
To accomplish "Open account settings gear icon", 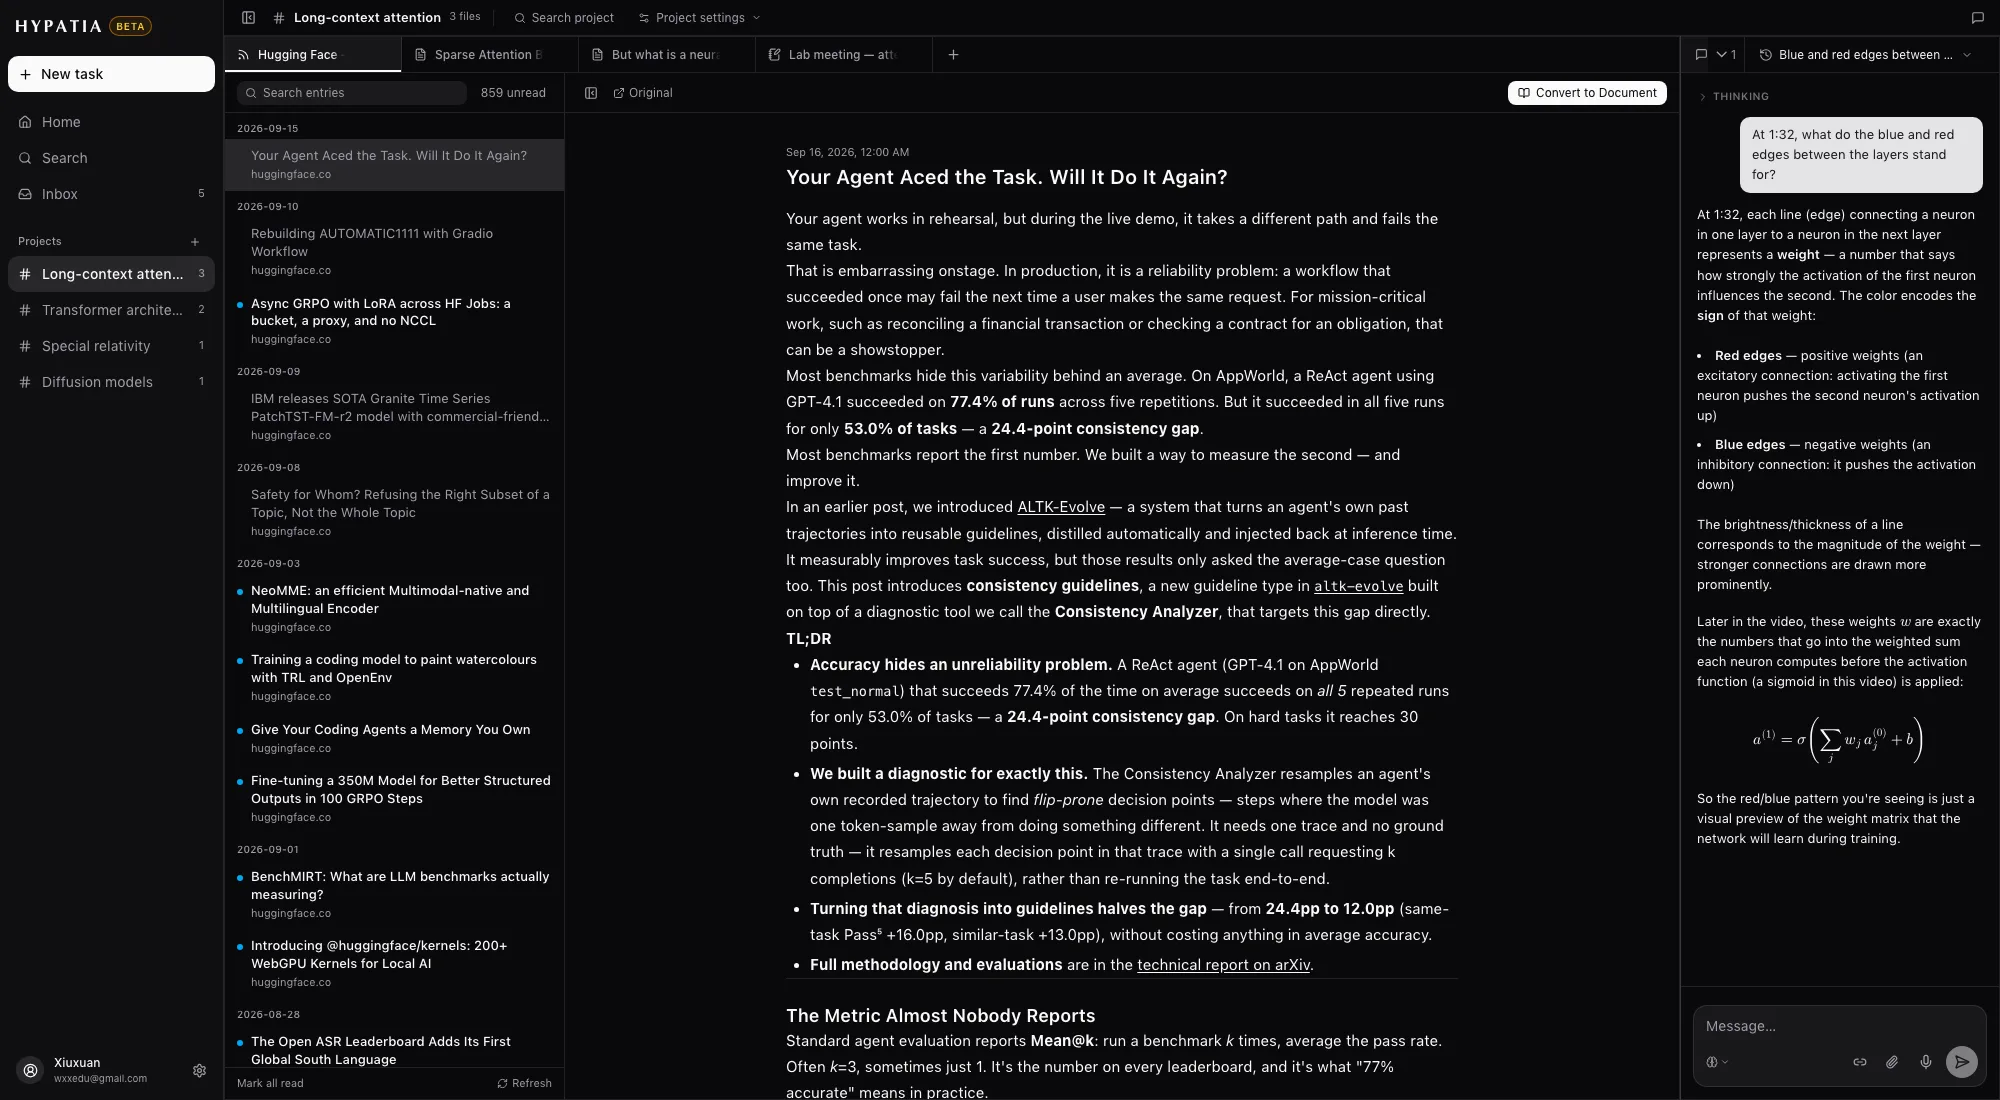I will point(199,1070).
